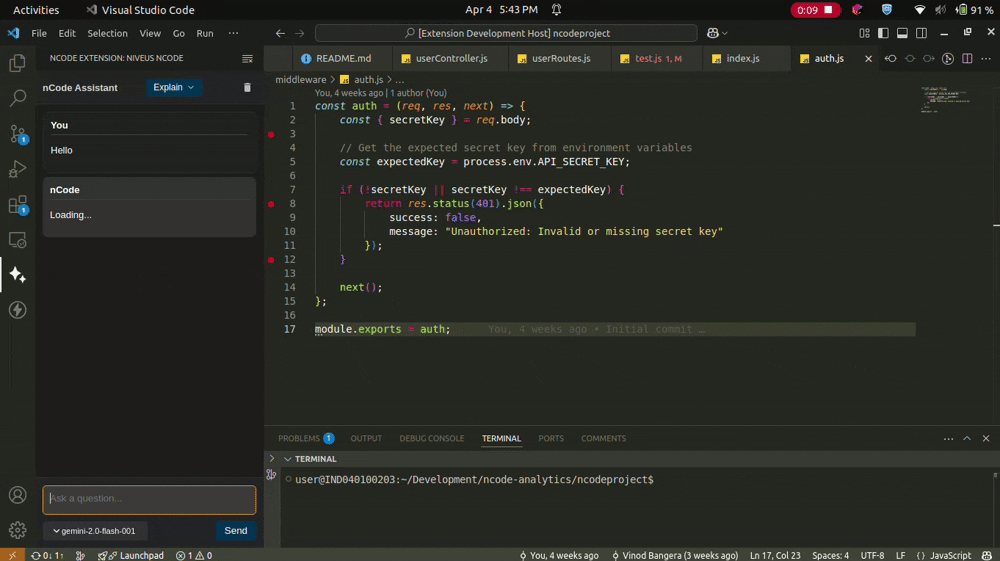Click the "LF" end-of-line status entry
Viewport: 1000px width, 561px height.
coord(901,555)
